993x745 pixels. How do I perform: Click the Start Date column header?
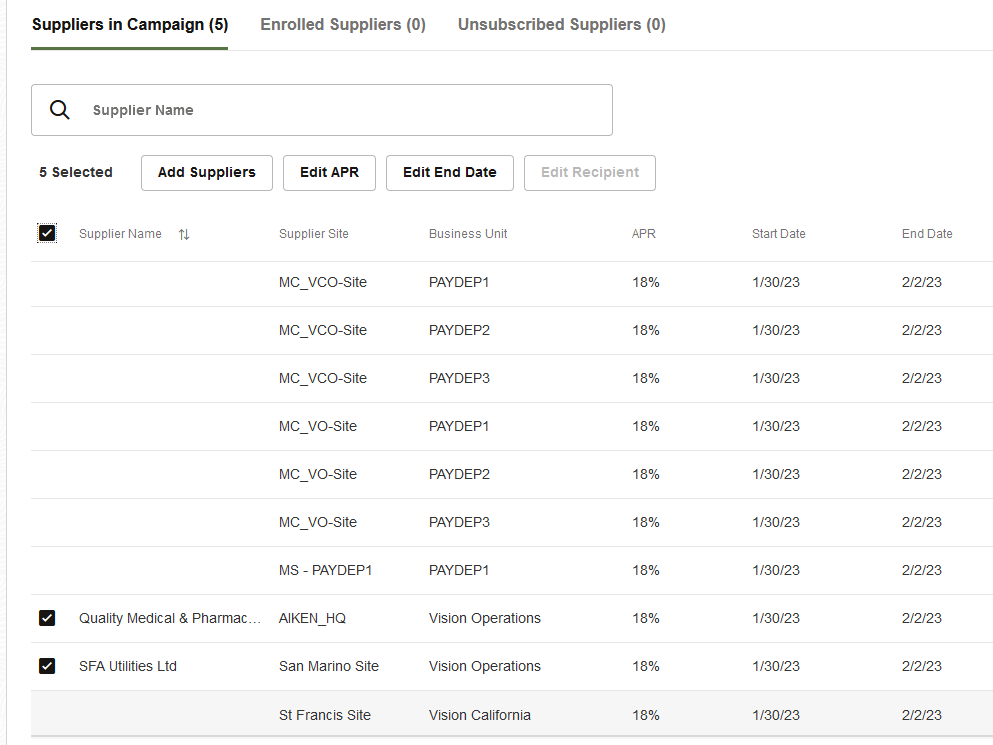coord(778,234)
